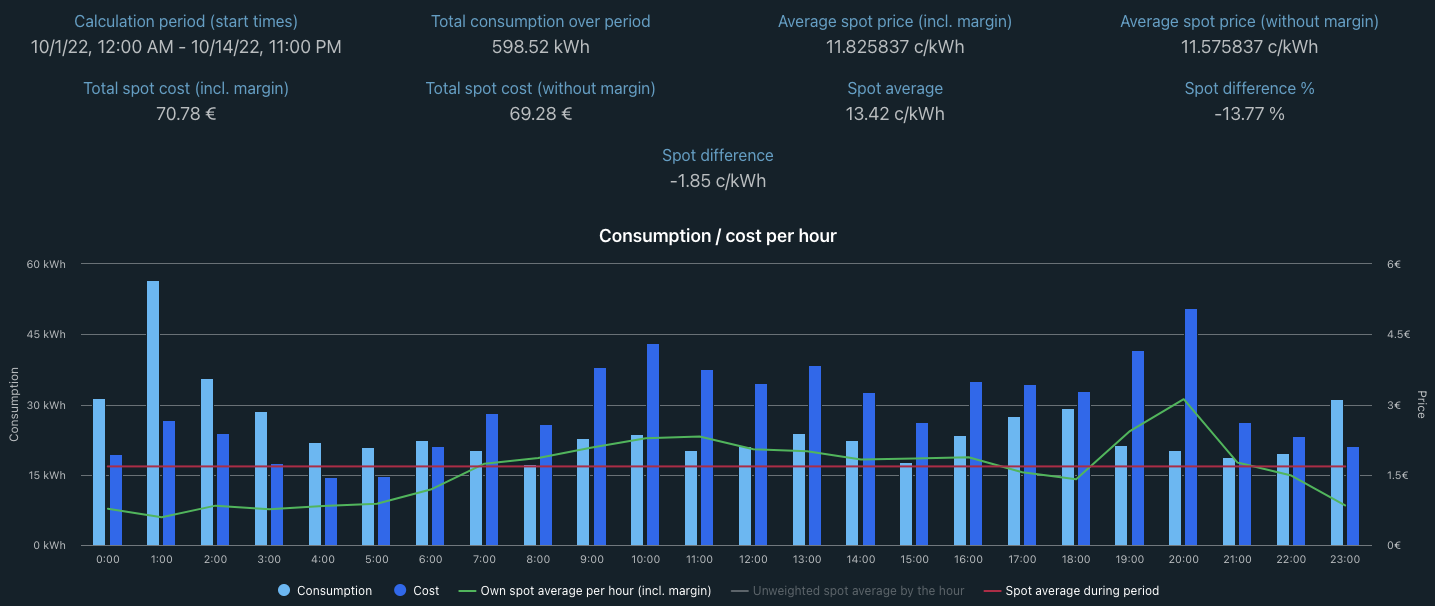Click the 'Consumption / cost per hour' chart title
This screenshot has width=1435, height=606.
[x=717, y=236]
